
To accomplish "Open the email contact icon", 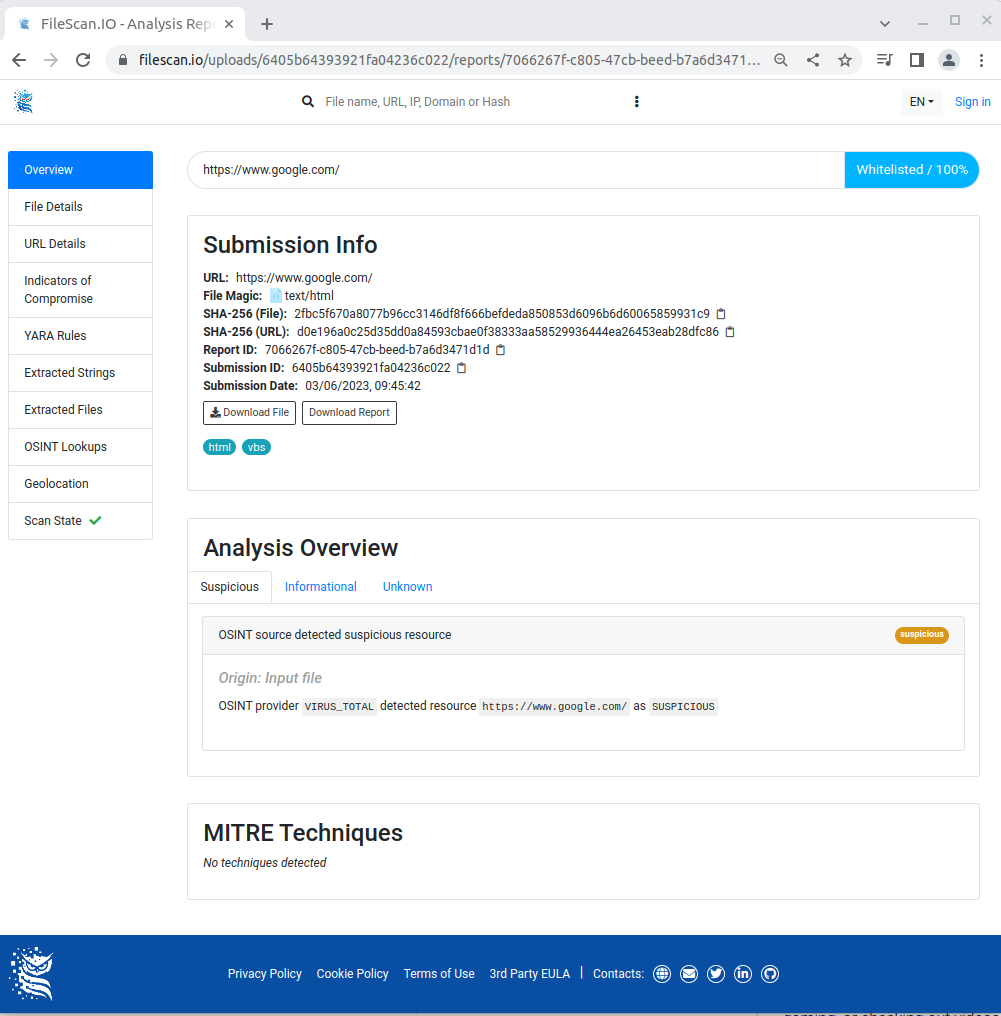I will 689,974.
